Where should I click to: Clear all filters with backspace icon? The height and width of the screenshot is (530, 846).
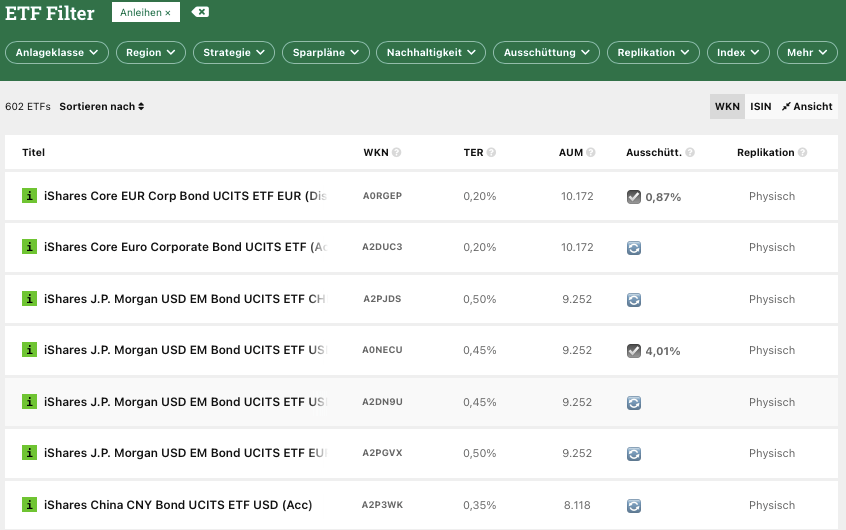click(200, 12)
